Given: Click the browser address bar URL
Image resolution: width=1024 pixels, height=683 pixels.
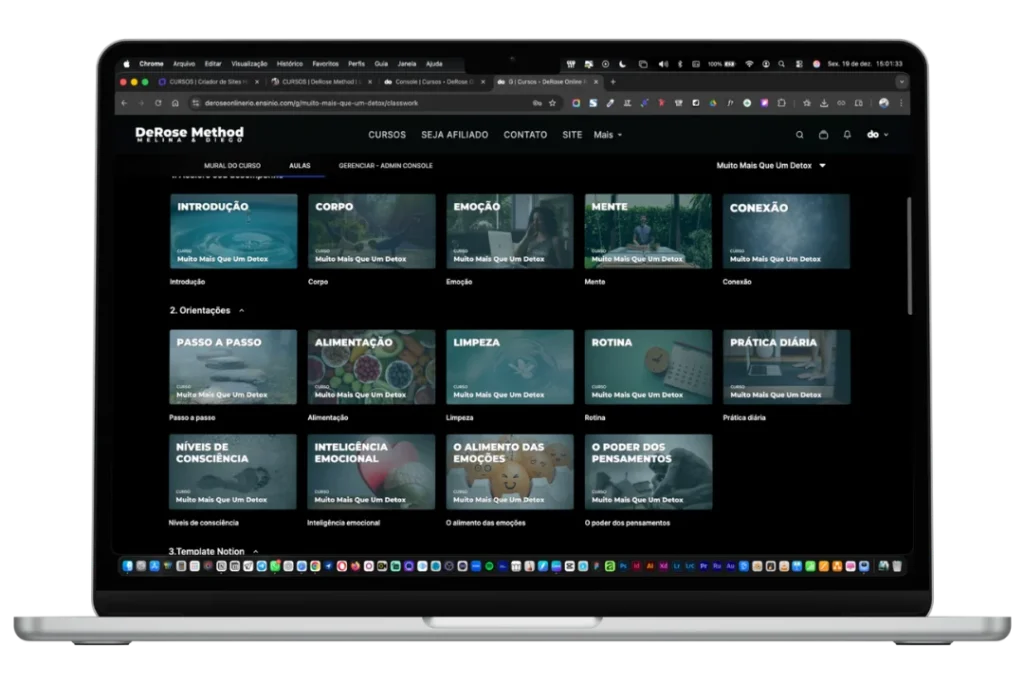Looking at the screenshot, I should 311,103.
